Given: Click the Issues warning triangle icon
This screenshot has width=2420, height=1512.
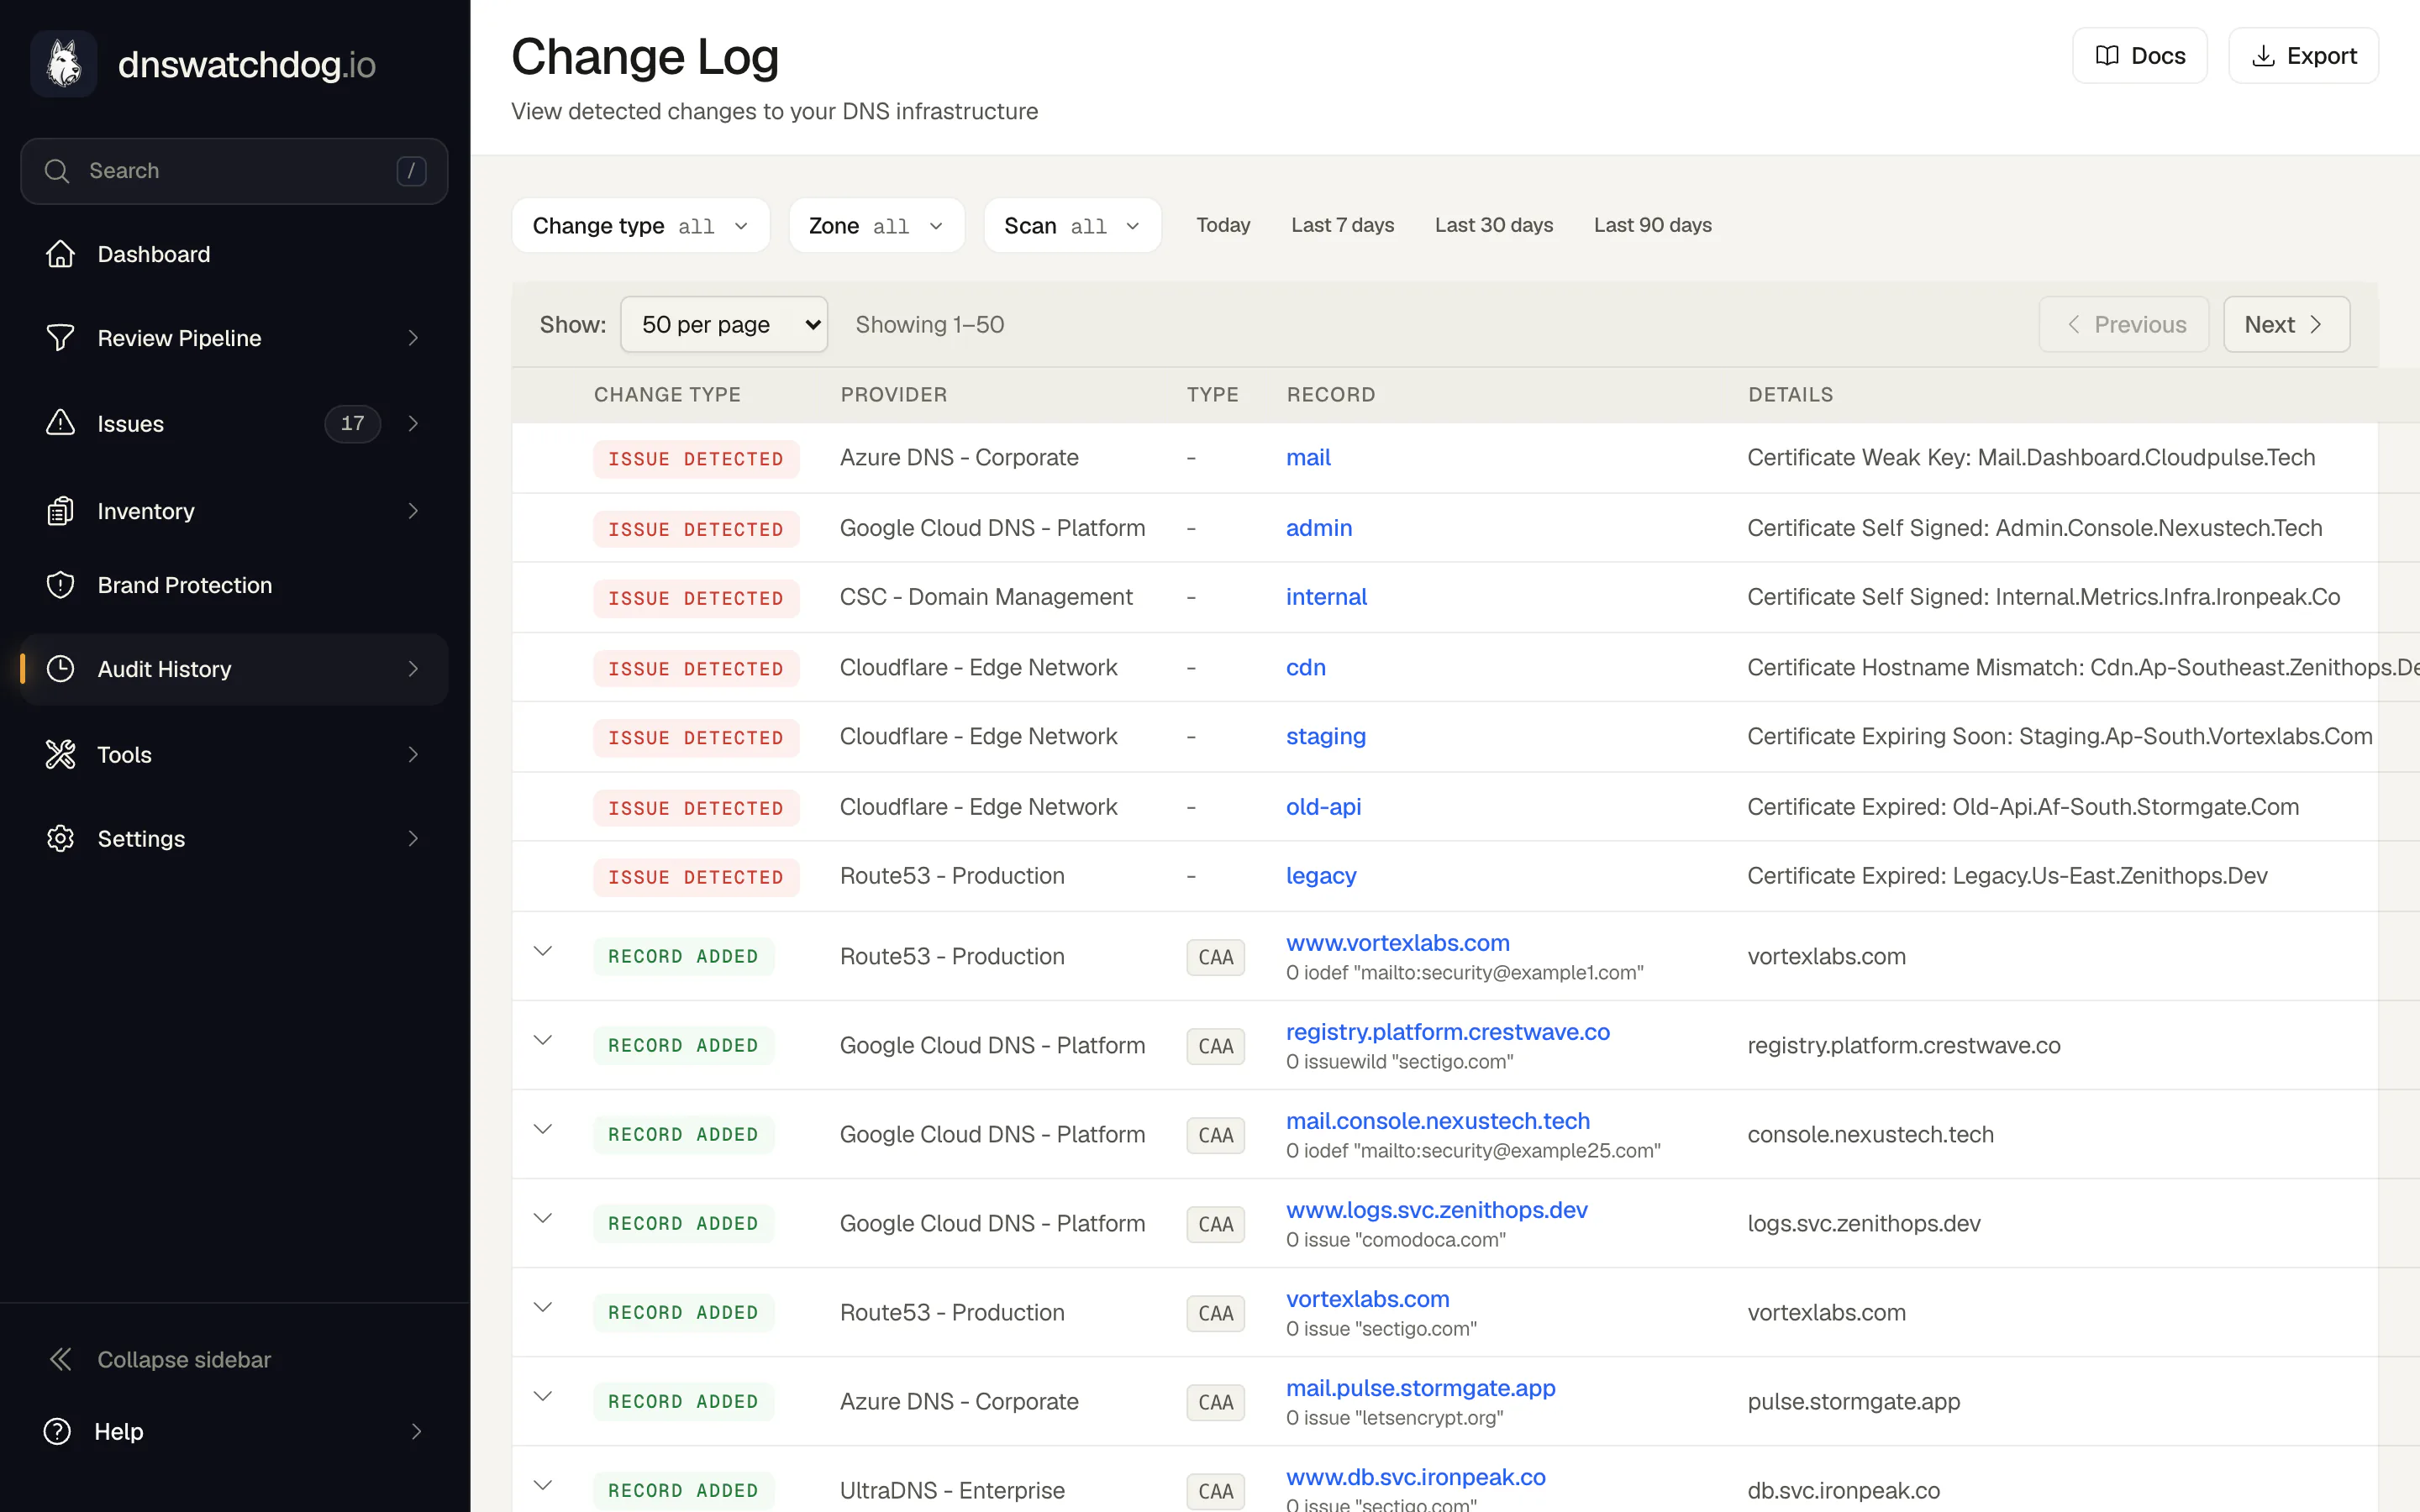Looking at the screenshot, I should tap(60, 423).
